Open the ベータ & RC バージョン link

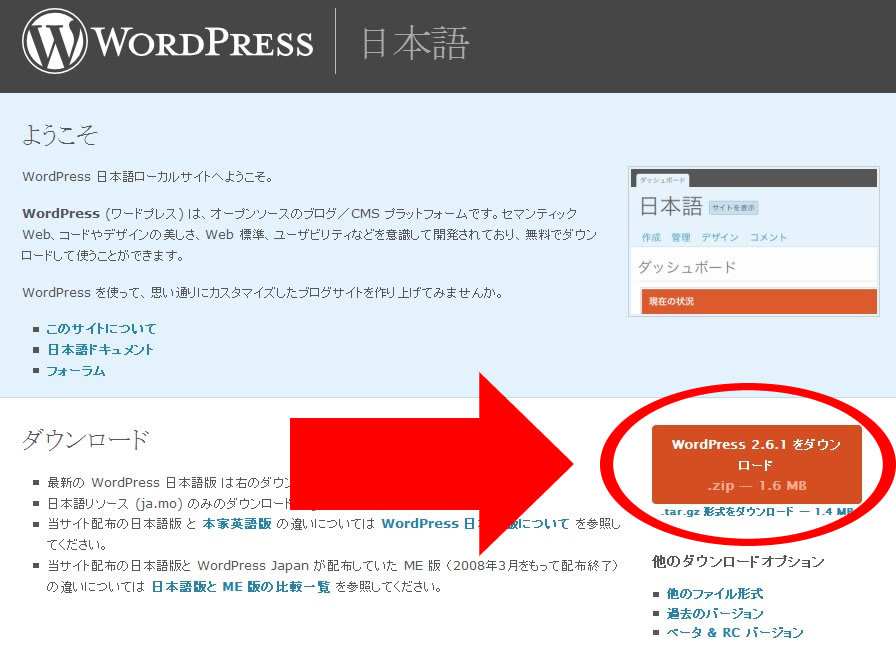click(734, 633)
